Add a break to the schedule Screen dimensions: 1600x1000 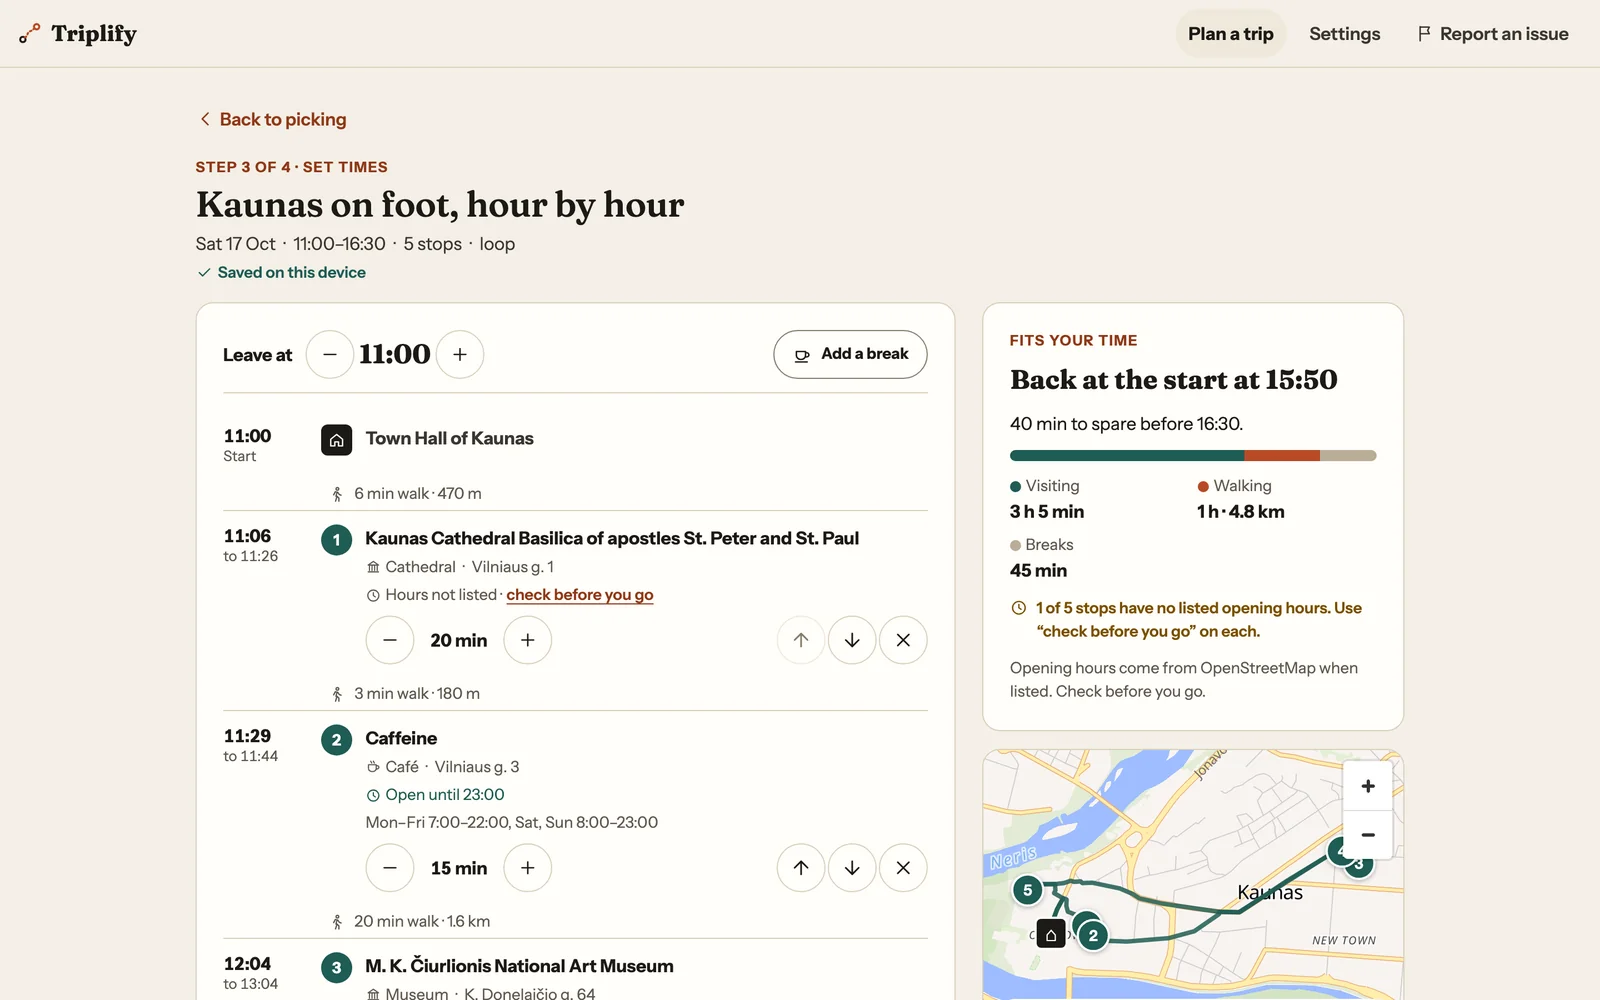[x=850, y=354]
